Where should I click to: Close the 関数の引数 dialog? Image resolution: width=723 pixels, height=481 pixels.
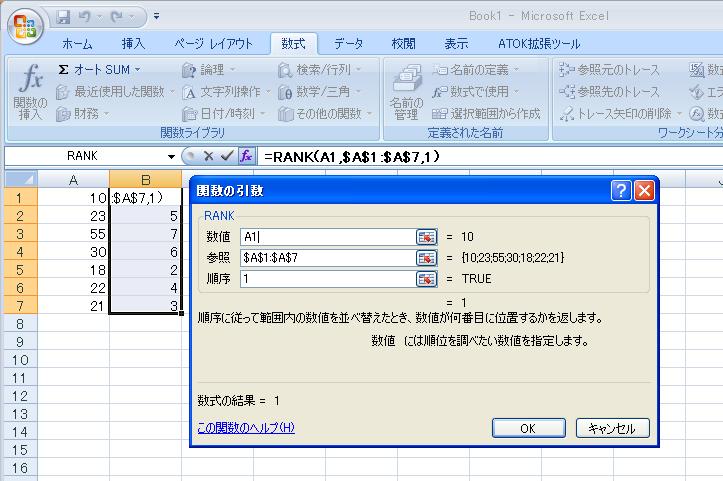pyautogui.click(x=644, y=190)
